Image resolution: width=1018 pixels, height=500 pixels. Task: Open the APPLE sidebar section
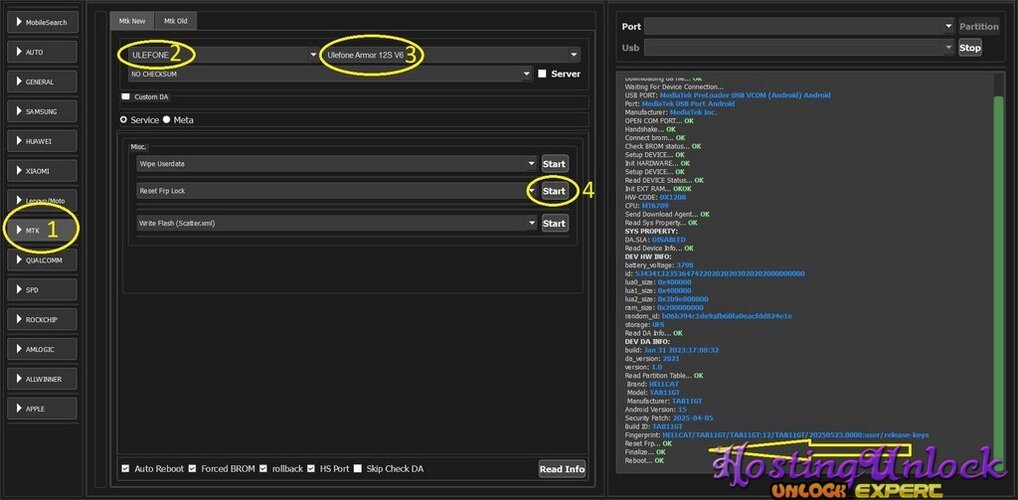coord(42,408)
